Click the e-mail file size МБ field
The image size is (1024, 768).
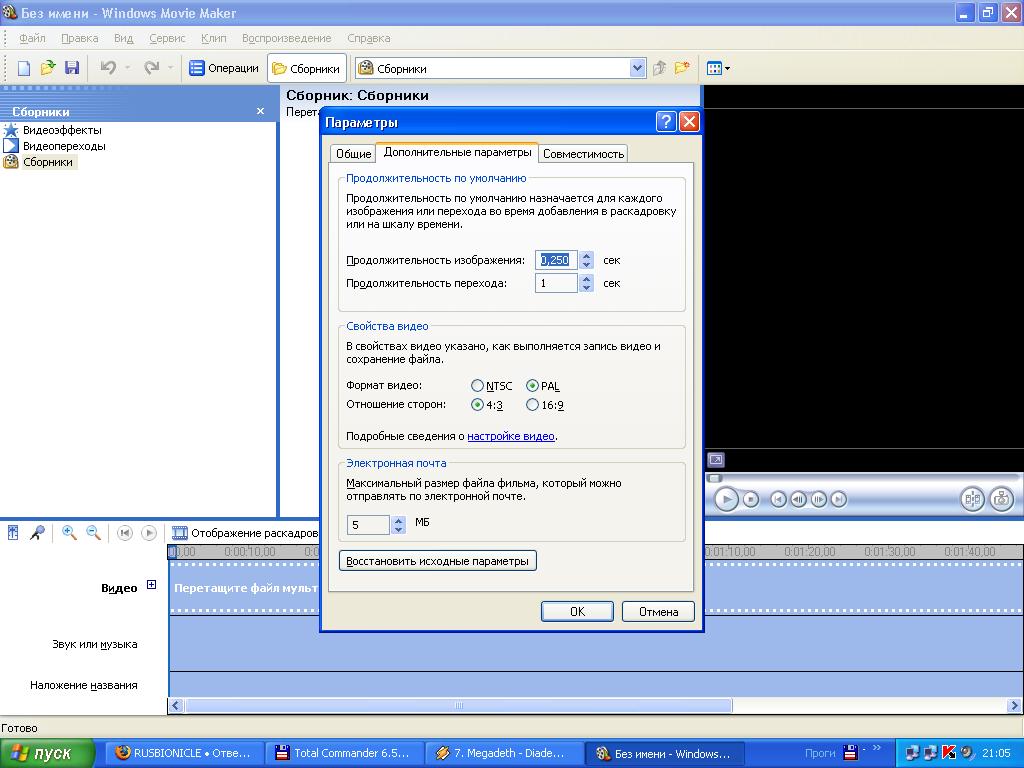[x=368, y=524]
